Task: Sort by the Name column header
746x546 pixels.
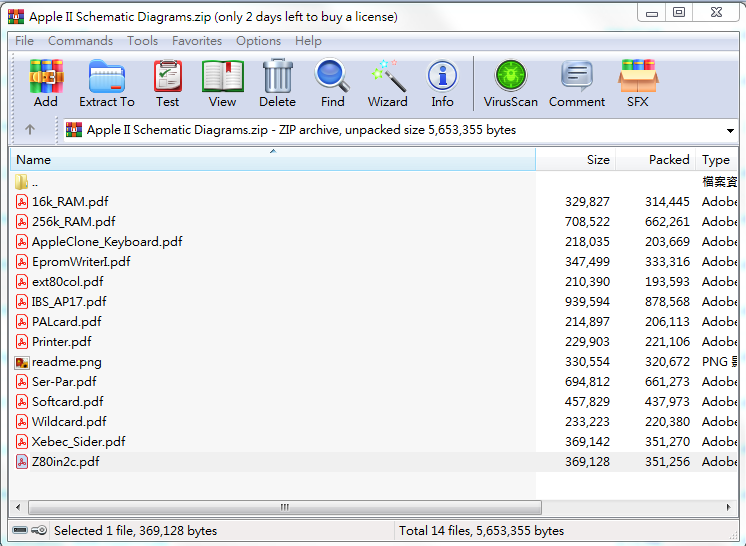Action: click(273, 159)
